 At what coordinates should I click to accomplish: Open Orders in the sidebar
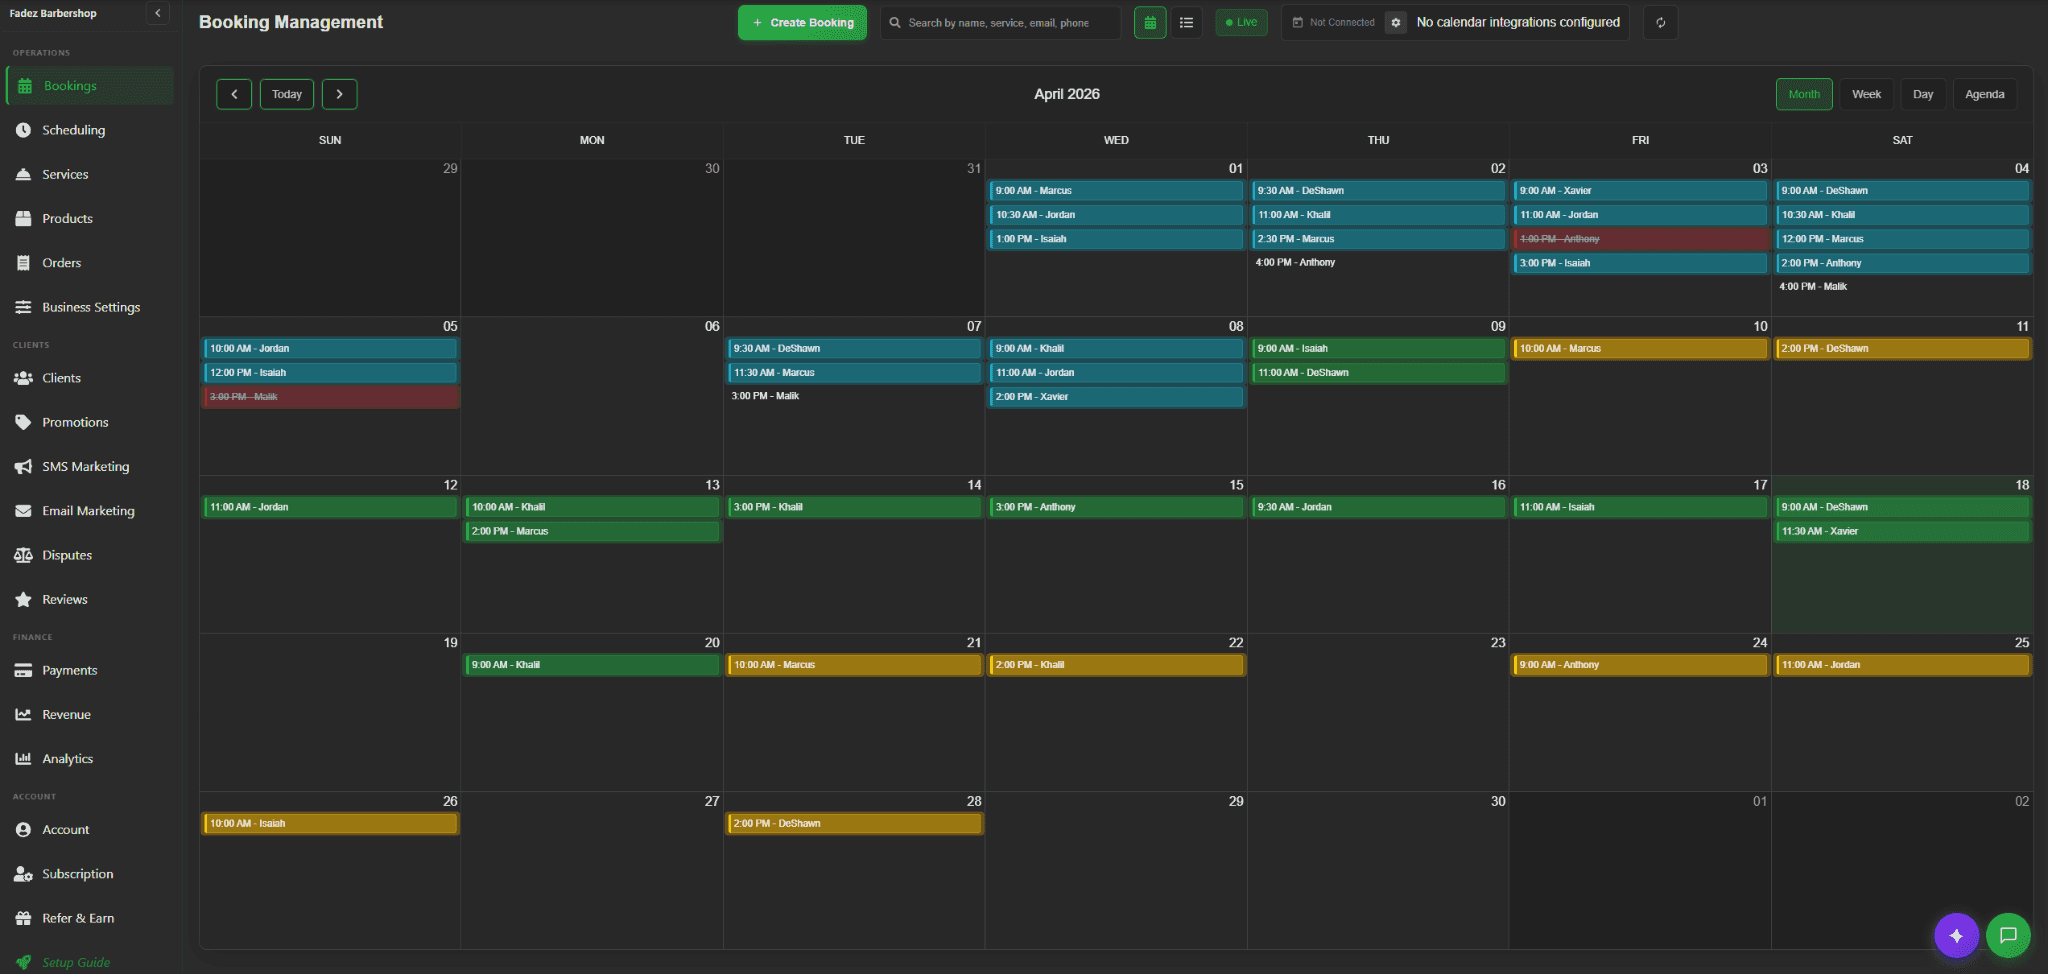[x=90, y=263]
